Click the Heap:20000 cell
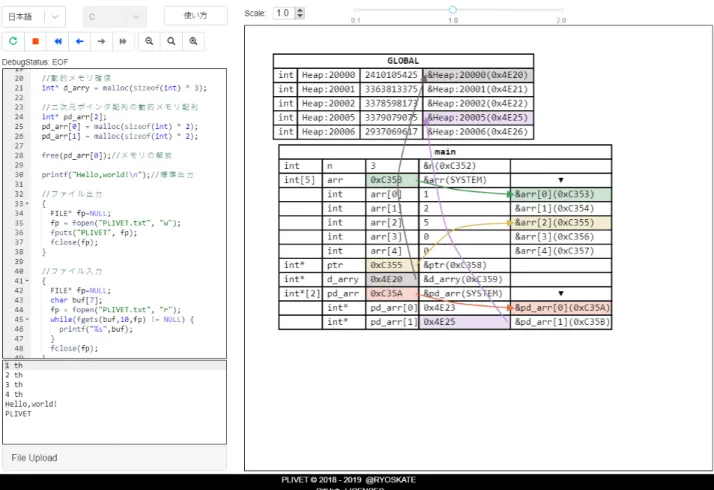Screen dimensions: 714x490 point(328,75)
